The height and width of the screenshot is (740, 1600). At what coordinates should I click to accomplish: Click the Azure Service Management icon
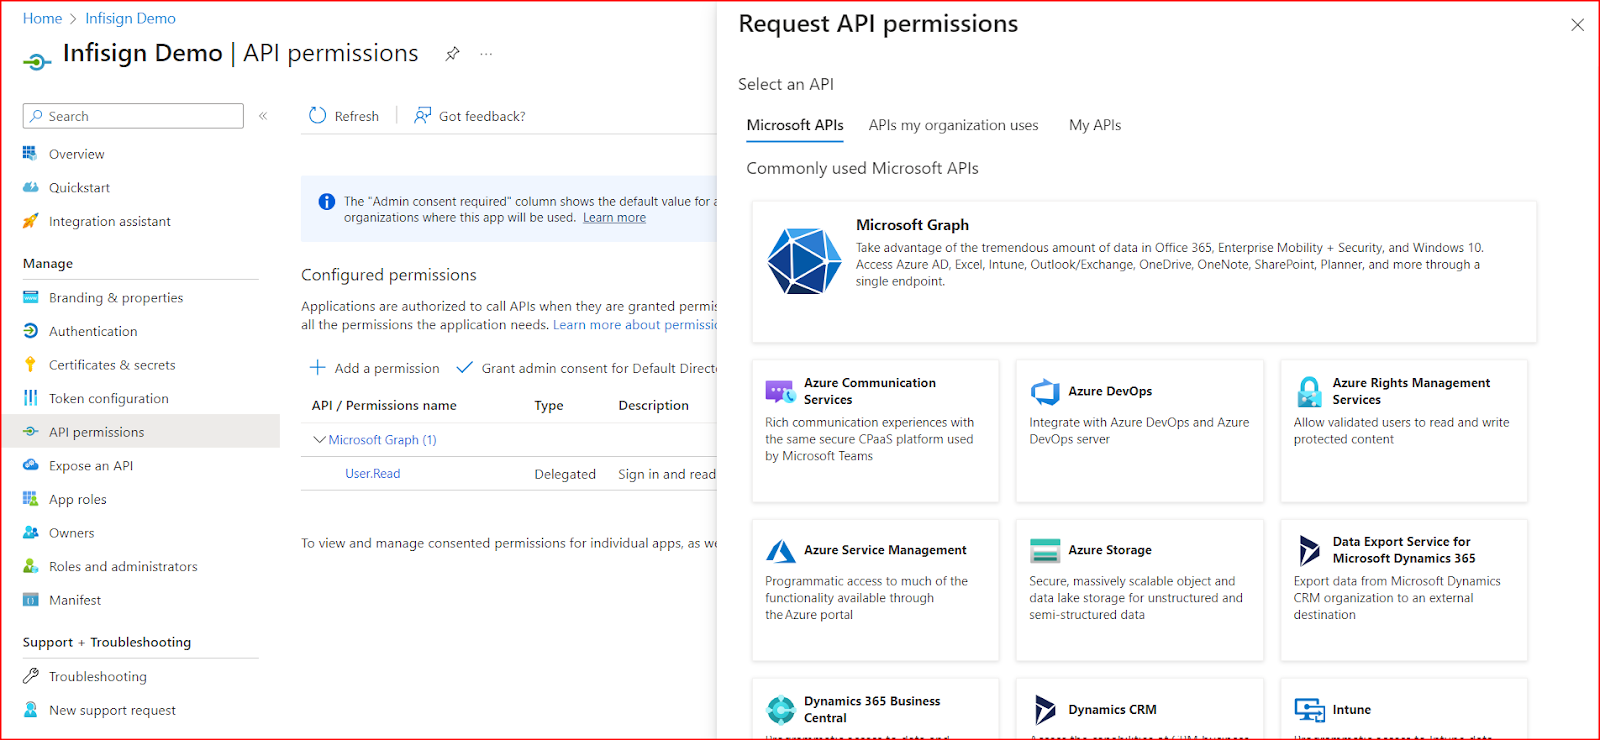780,550
